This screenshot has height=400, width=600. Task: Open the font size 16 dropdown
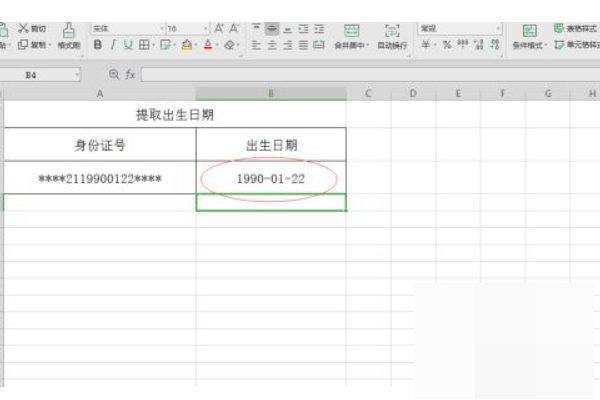(206, 28)
